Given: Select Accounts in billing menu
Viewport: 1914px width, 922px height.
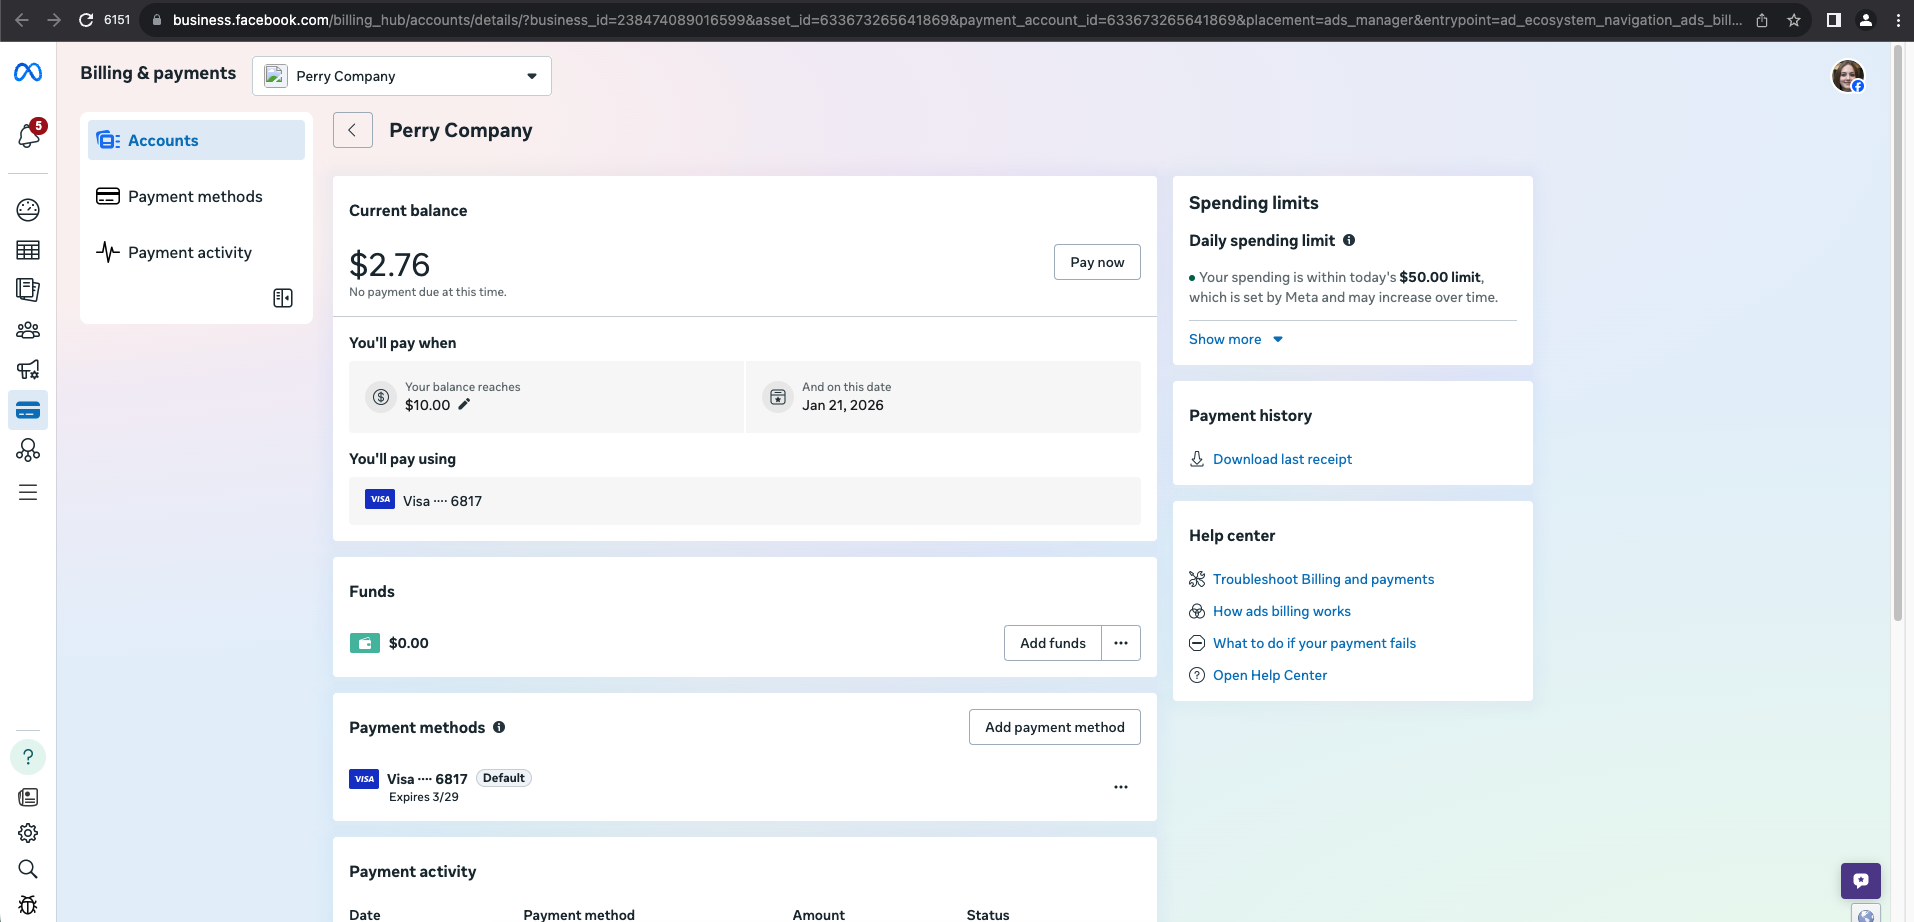Looking at the screenshot, I should 196,140.
